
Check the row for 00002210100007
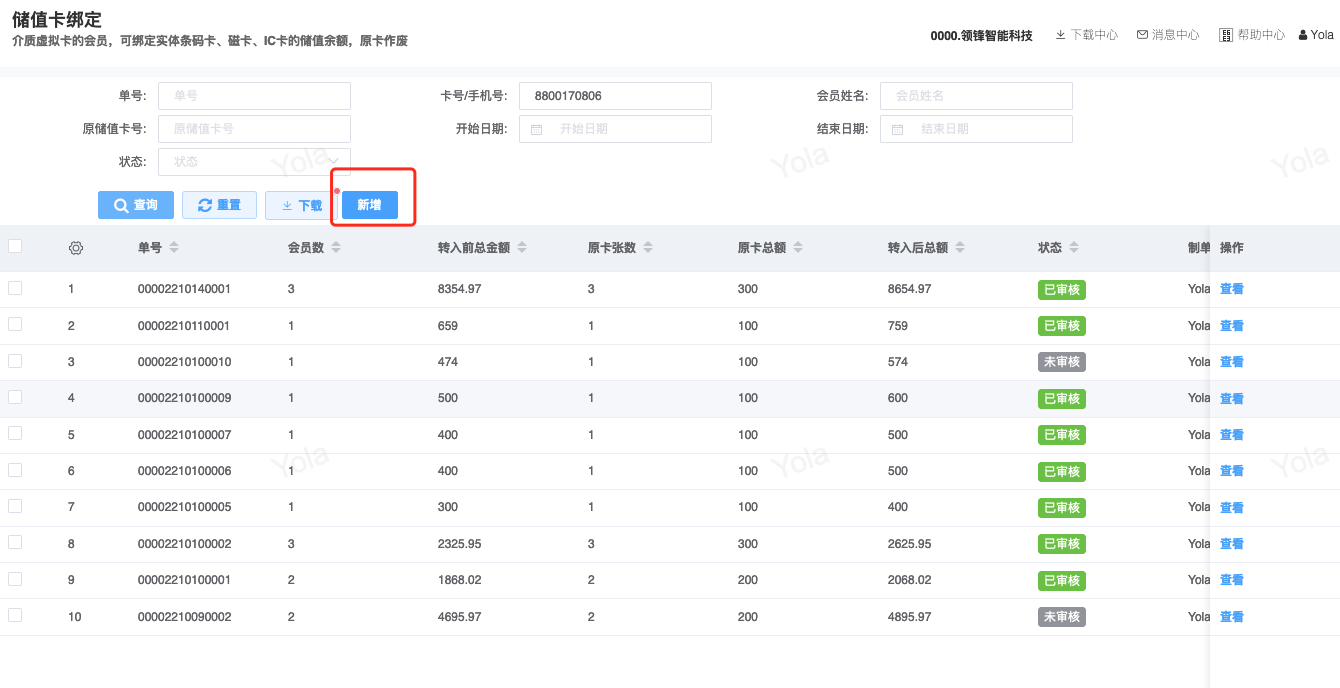15,433
